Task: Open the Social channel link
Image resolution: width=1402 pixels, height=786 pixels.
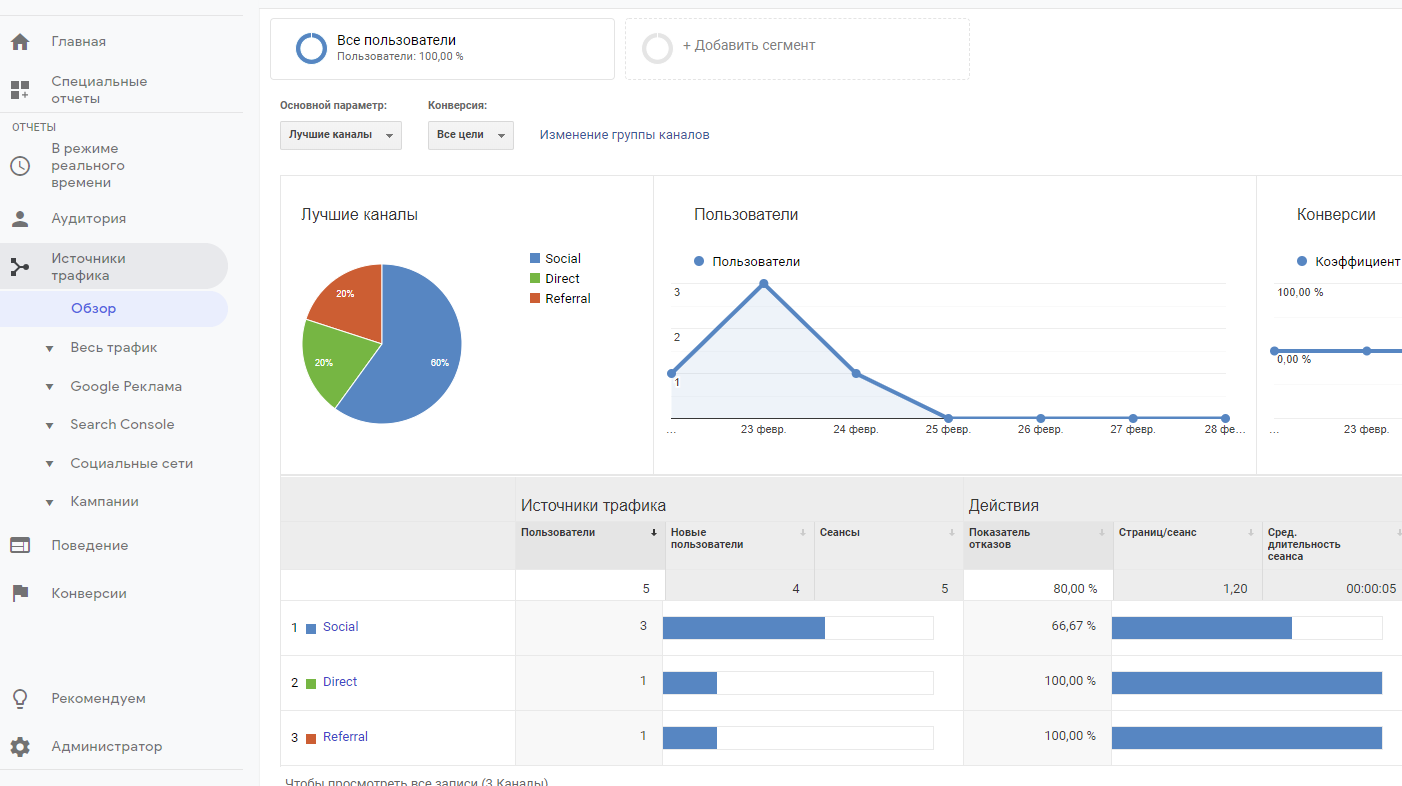Action: point(340,627)
